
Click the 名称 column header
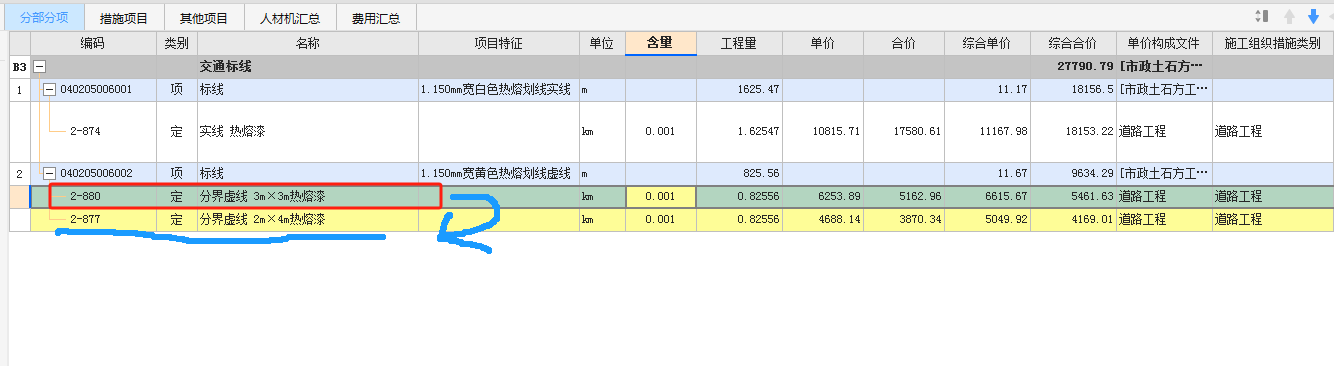click(x=308, y=44)
